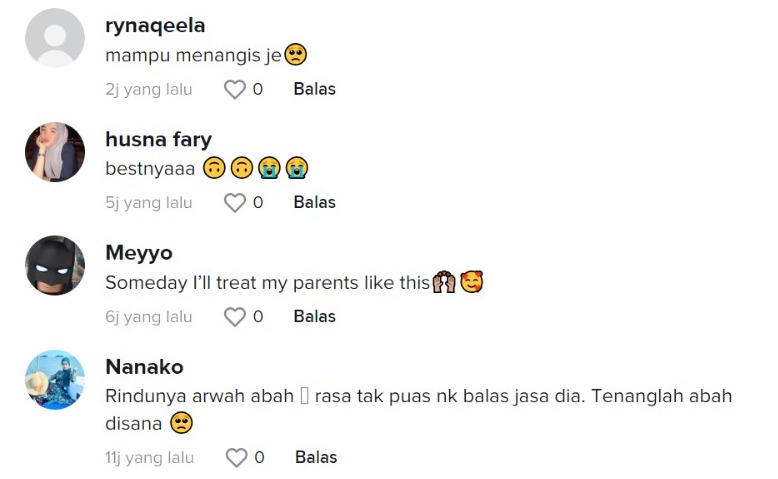Like Meyyo's comment using heart icon
The width and height of the screenshot is (778, 479).
tap(235, 317)
